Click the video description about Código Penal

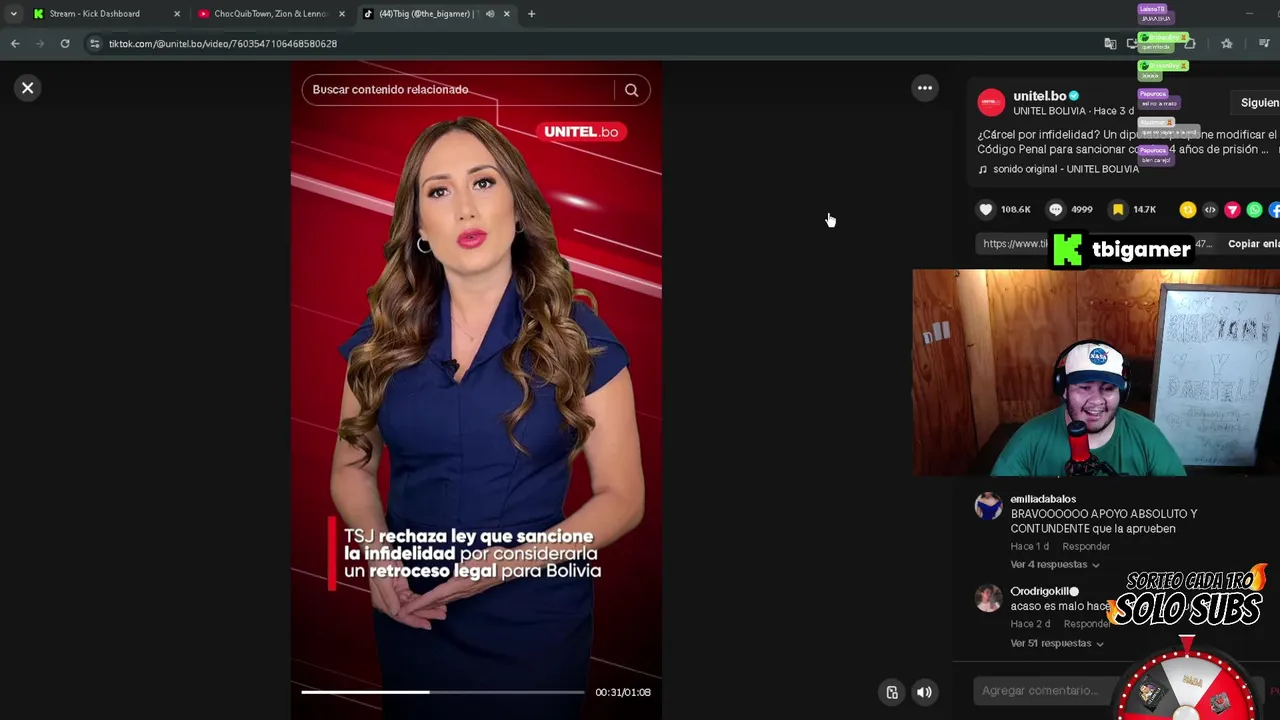click(1127, 142)
